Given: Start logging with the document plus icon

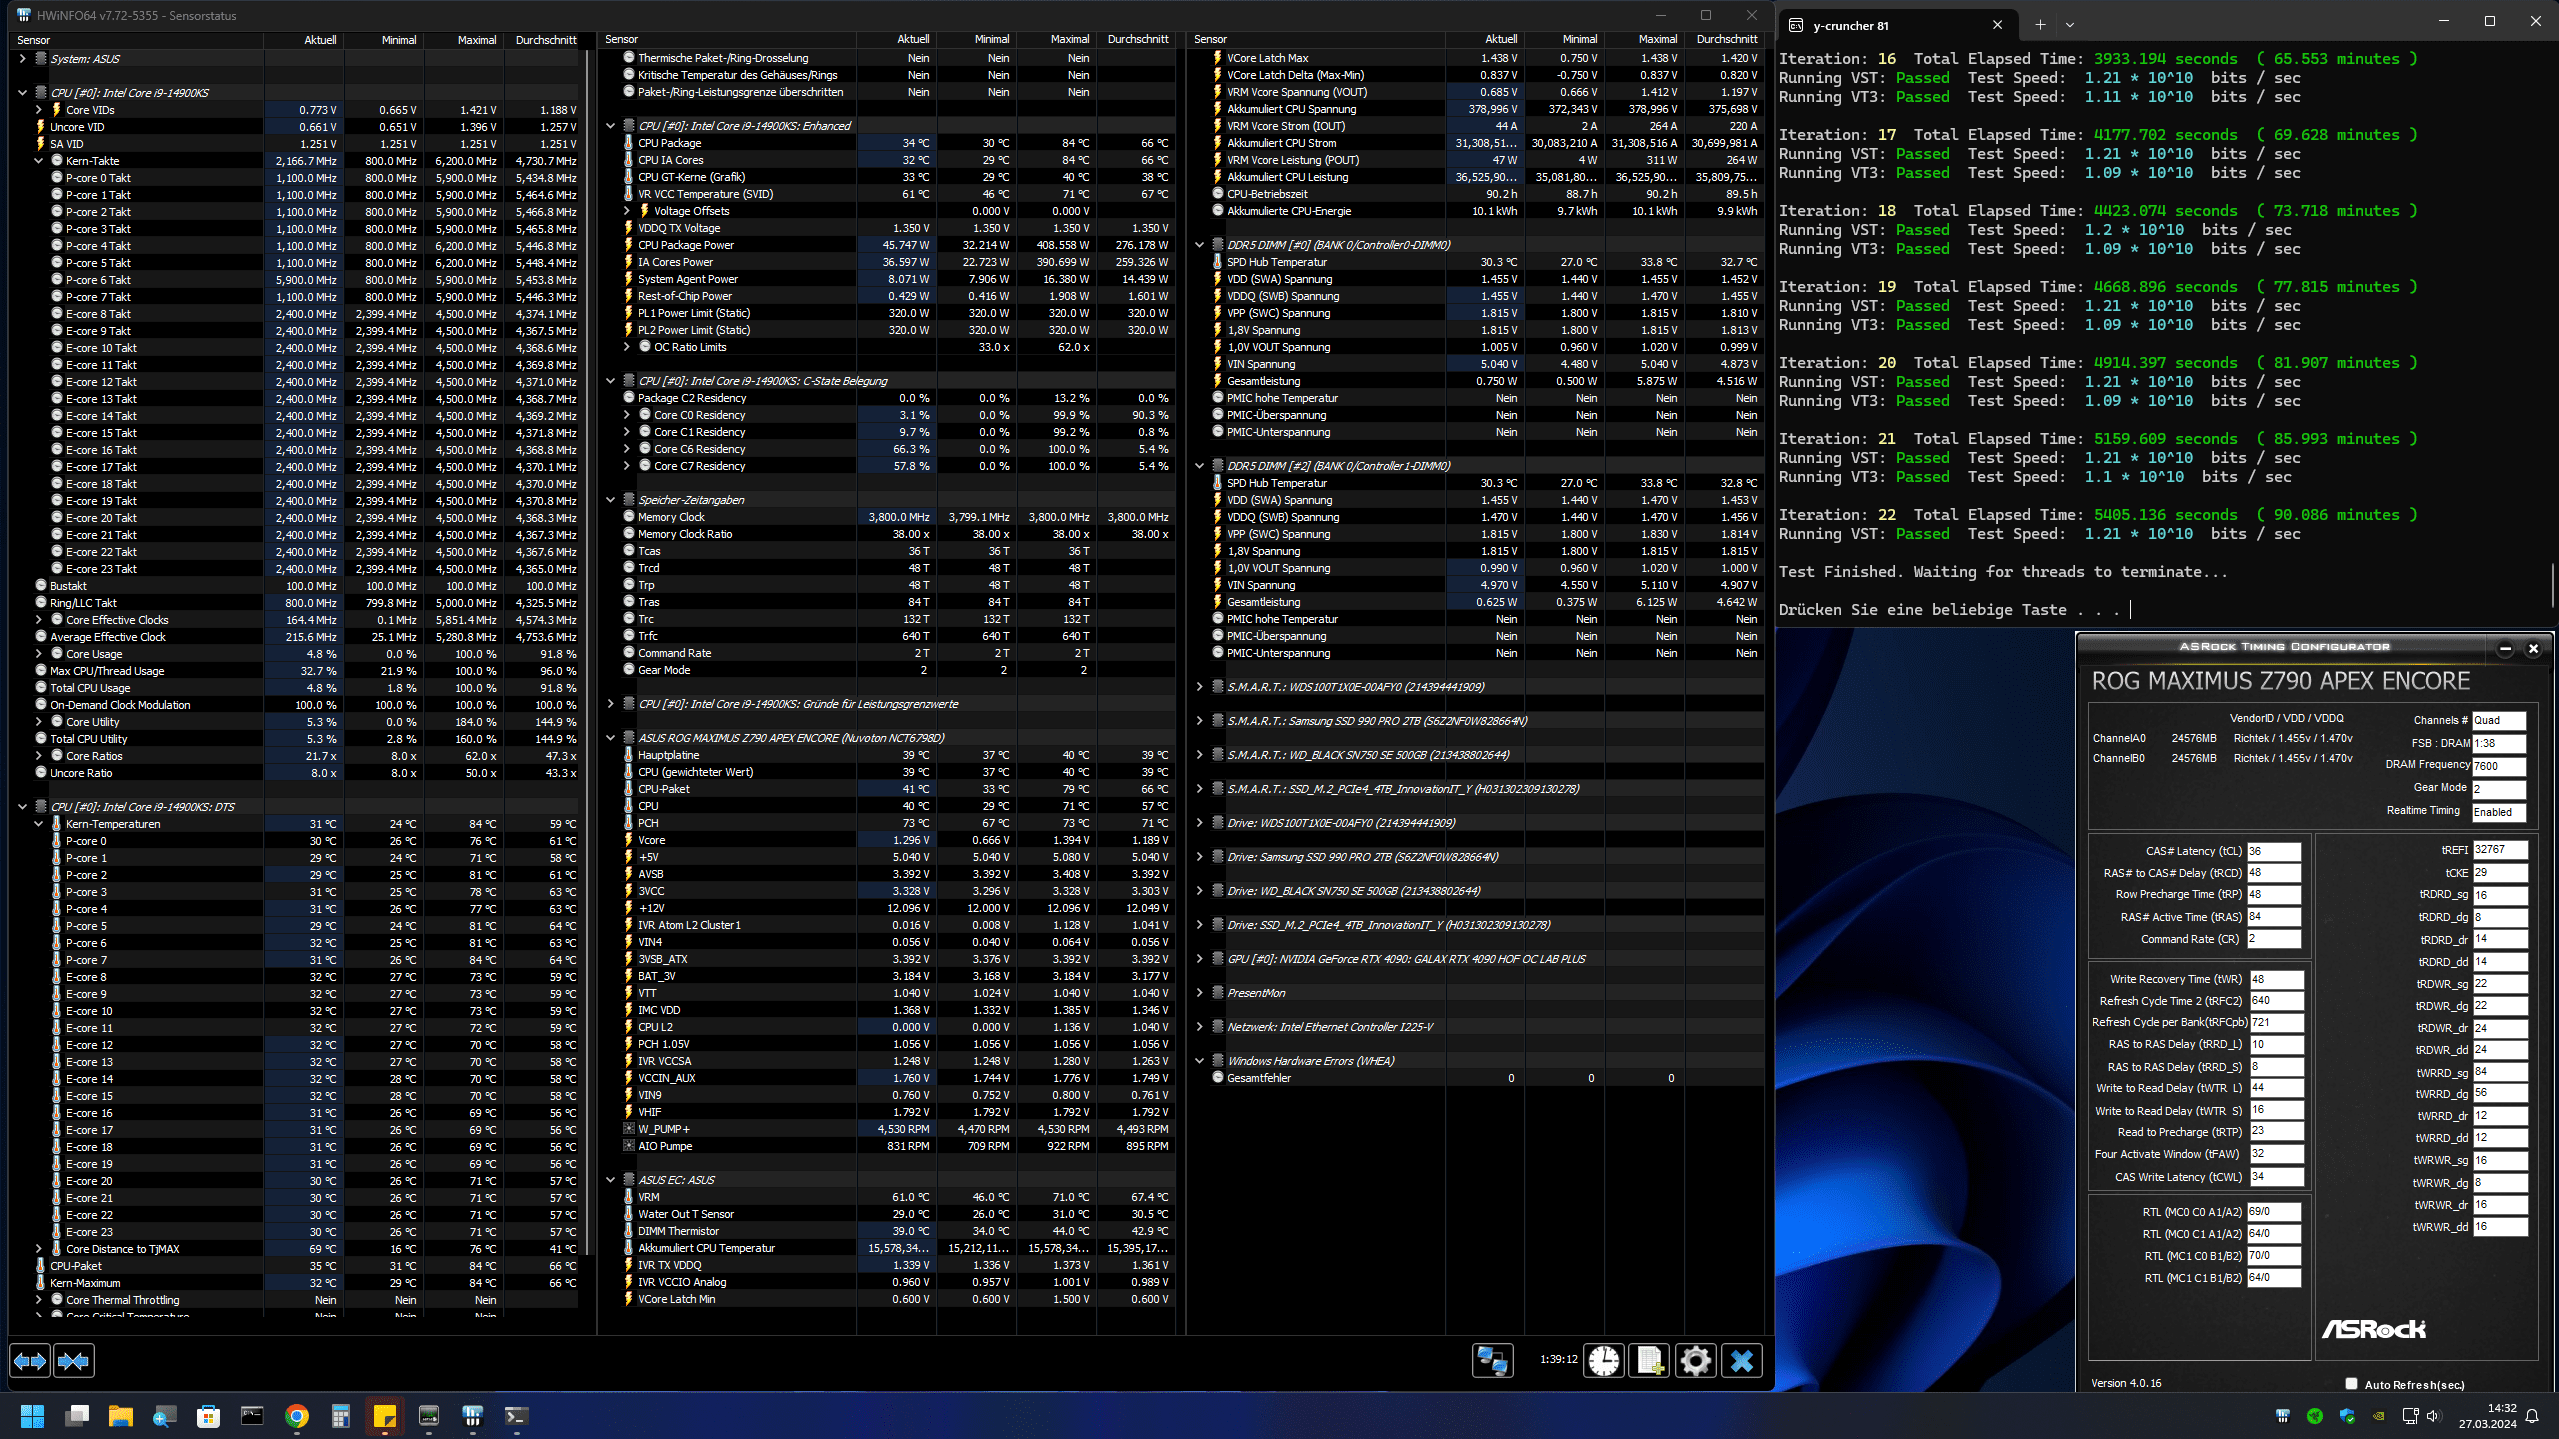Looking at the screenshot, I should tap(1649, 1361).
